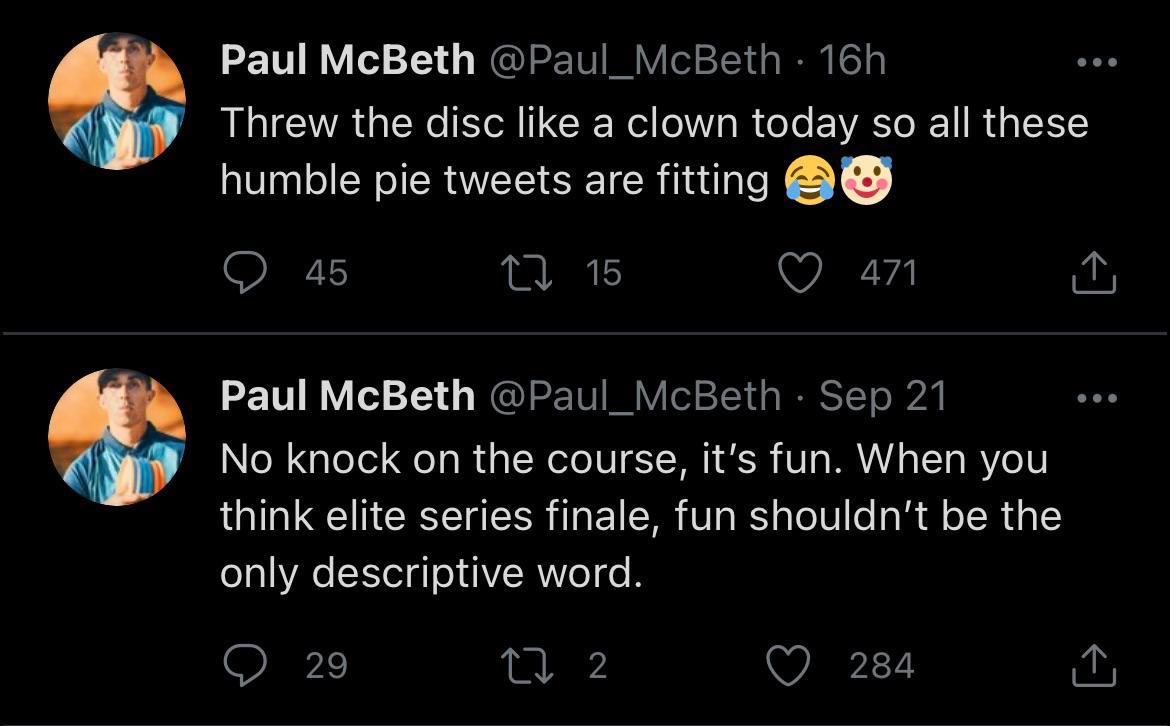The height and width of the screenshot is (726, 1170).
Task: Open more options on the 16h tweet
Action: (x=1095, y=62)
